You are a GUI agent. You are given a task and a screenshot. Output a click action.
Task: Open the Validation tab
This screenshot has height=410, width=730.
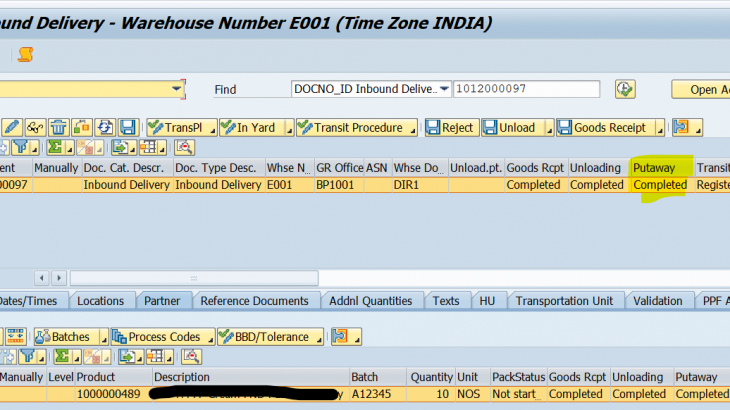click(658, 301)
